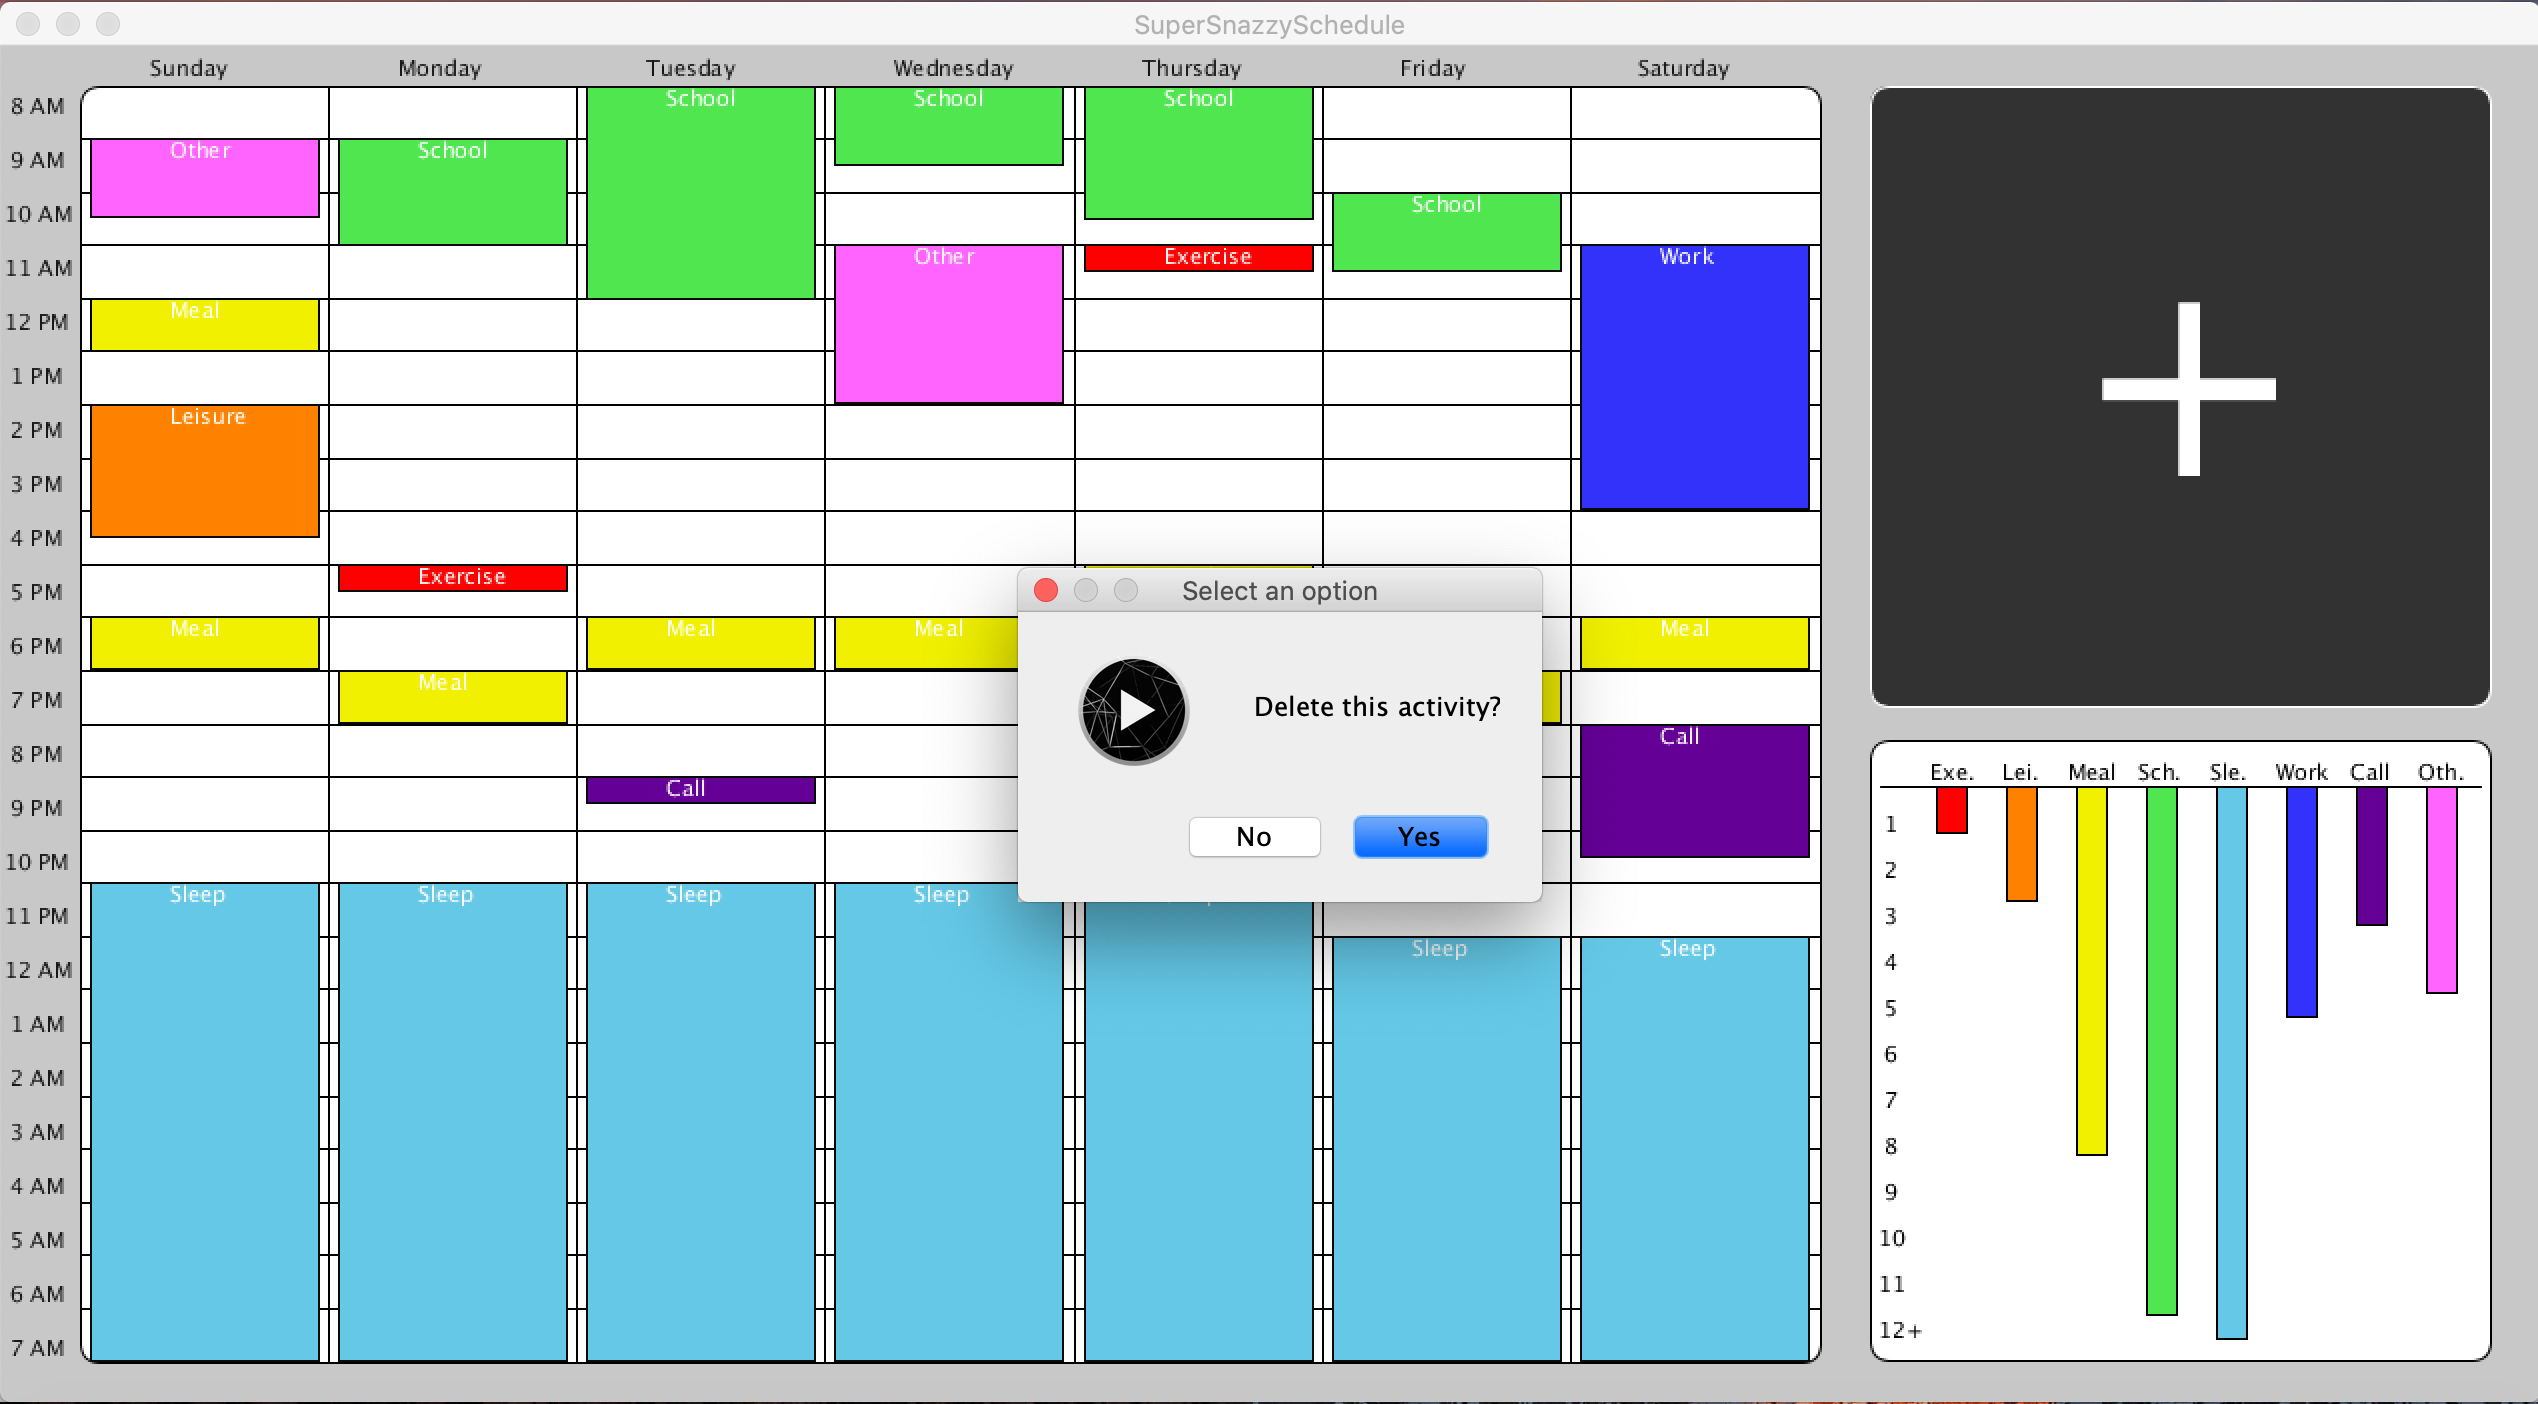Select Tuesday's purple Call block

click(700, 790)
